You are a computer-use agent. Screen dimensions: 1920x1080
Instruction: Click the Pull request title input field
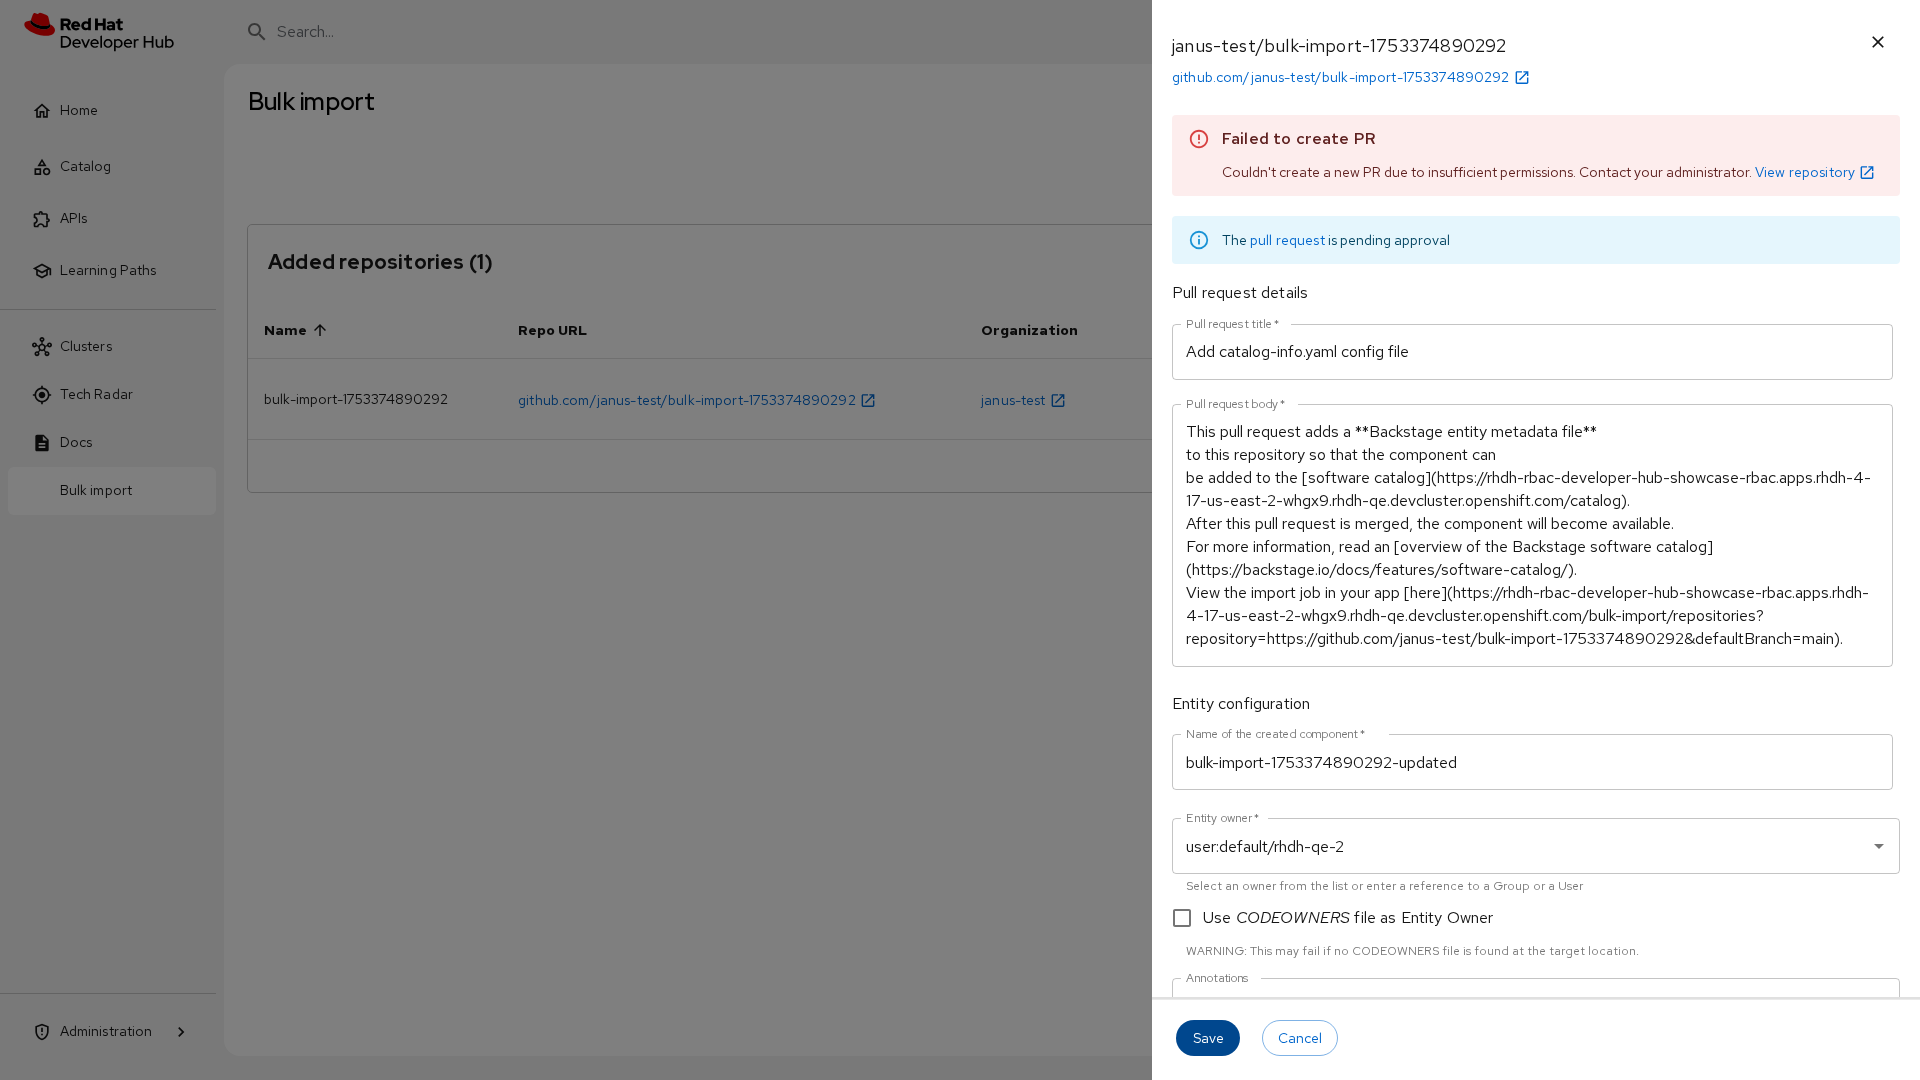tap(1531, 352)
